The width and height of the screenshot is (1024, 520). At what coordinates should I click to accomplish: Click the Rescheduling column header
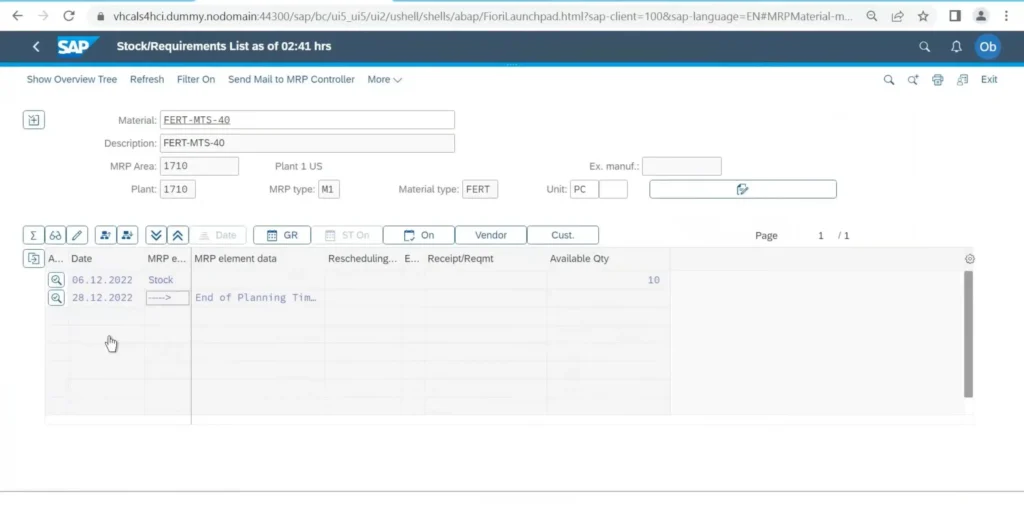click(362, 259)
